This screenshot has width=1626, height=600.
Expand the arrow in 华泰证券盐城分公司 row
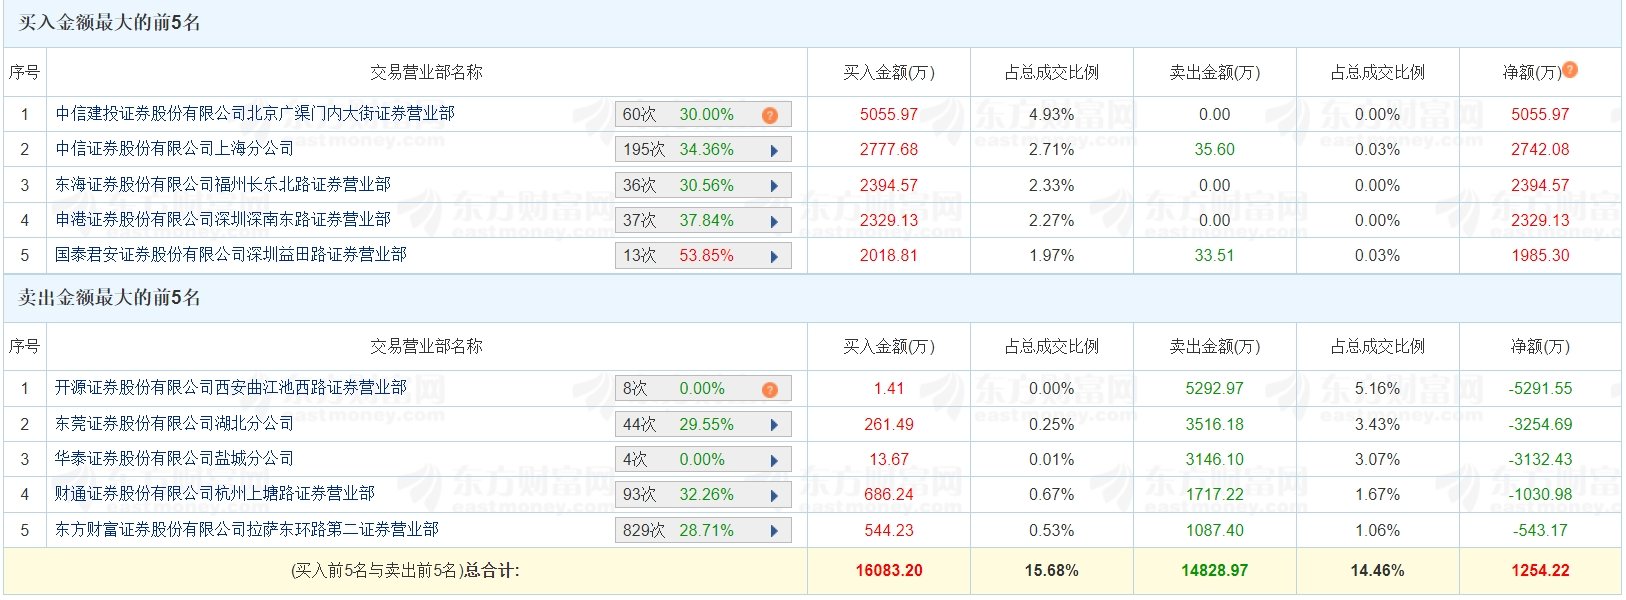pos(774,460)
